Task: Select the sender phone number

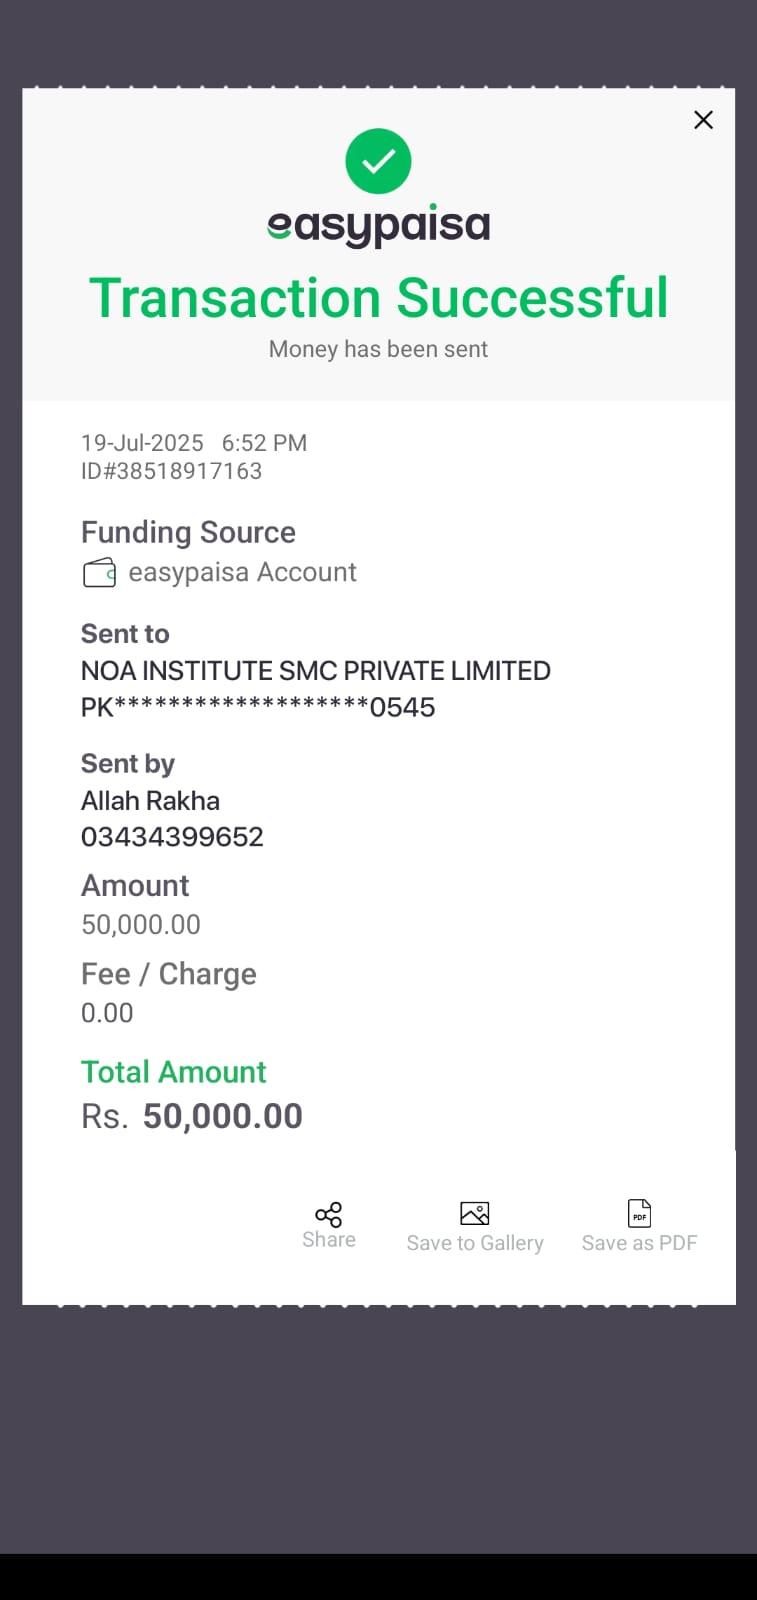Action: pyautogui.click(x=172, y=837)
